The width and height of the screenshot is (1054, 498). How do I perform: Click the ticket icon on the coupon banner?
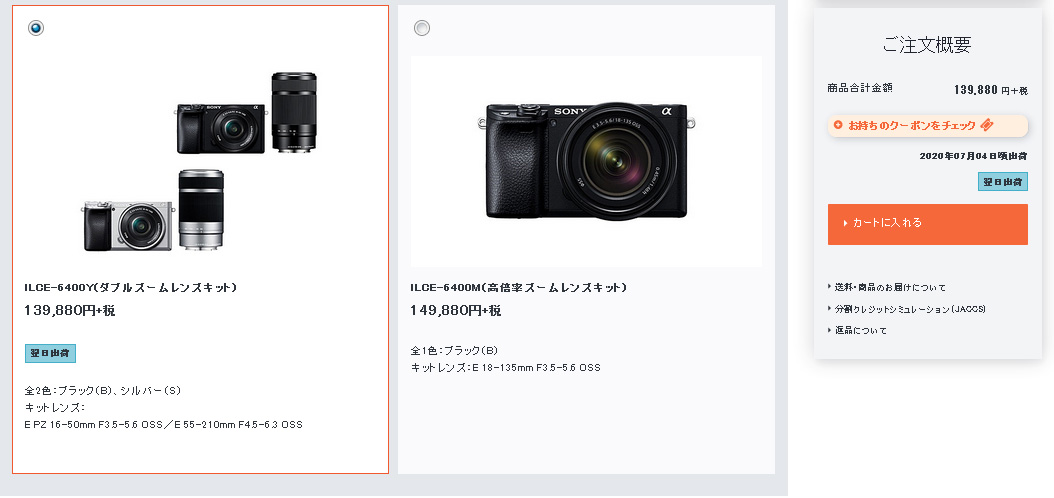tap(987, 124)
